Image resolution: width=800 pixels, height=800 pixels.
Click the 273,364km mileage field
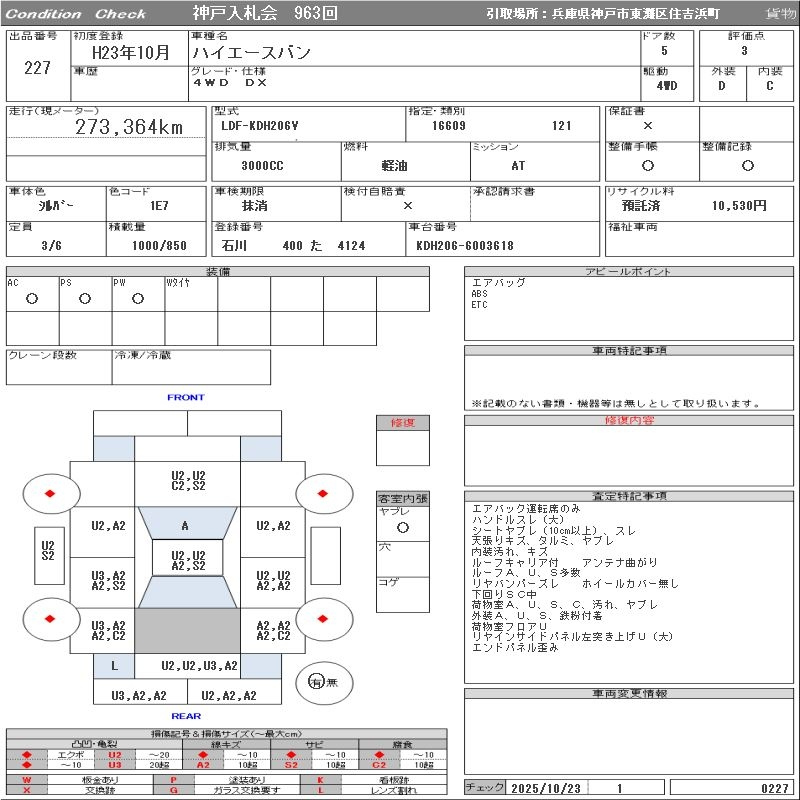tap(130, 127)
